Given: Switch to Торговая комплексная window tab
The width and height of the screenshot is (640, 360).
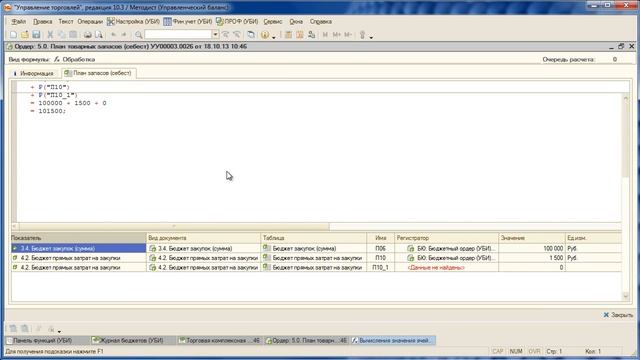Looking at the screenshot, I should pyautogui.click(x=220, y=340).
